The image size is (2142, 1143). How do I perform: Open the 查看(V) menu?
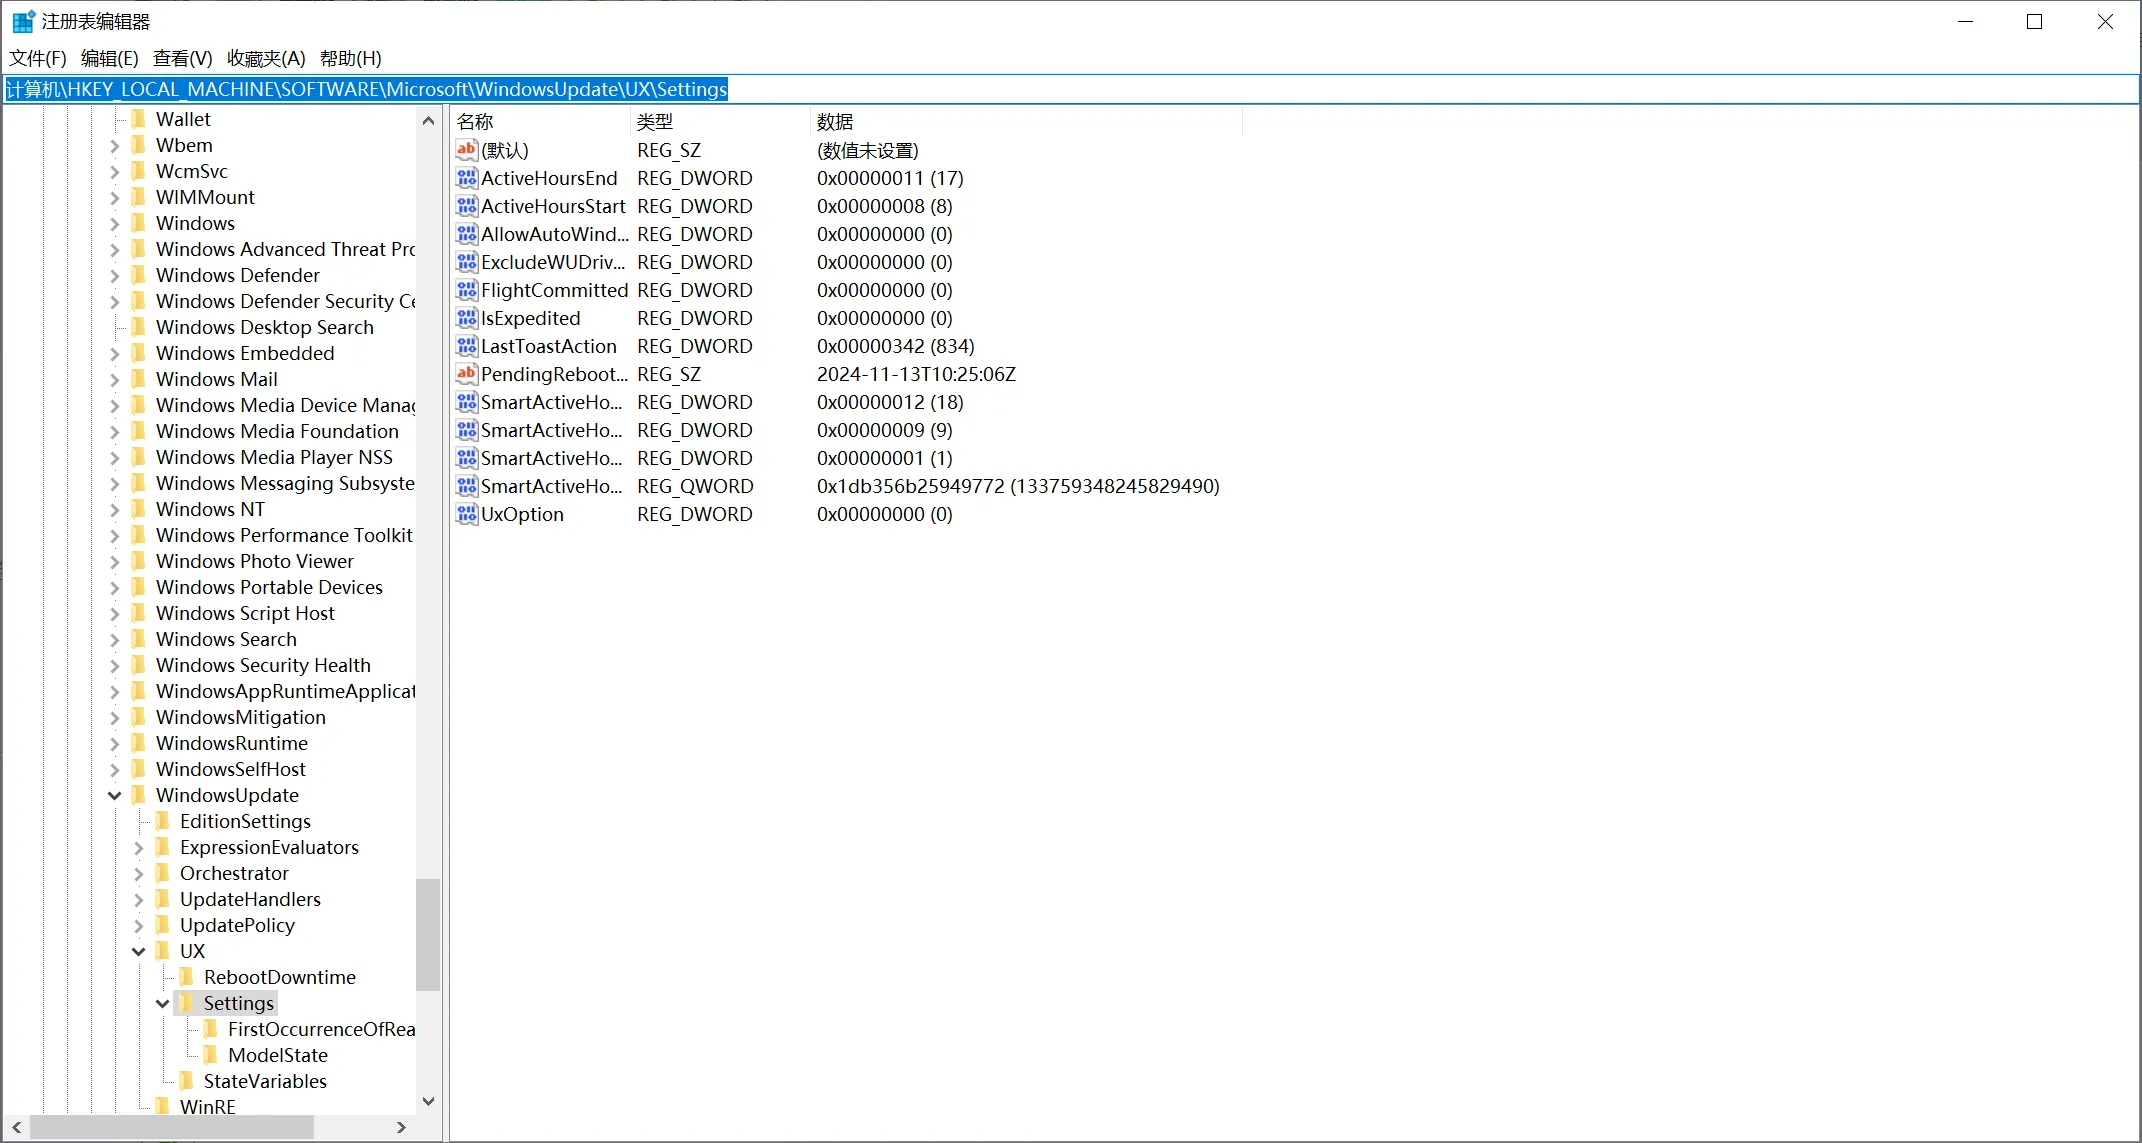coord(183,58)
